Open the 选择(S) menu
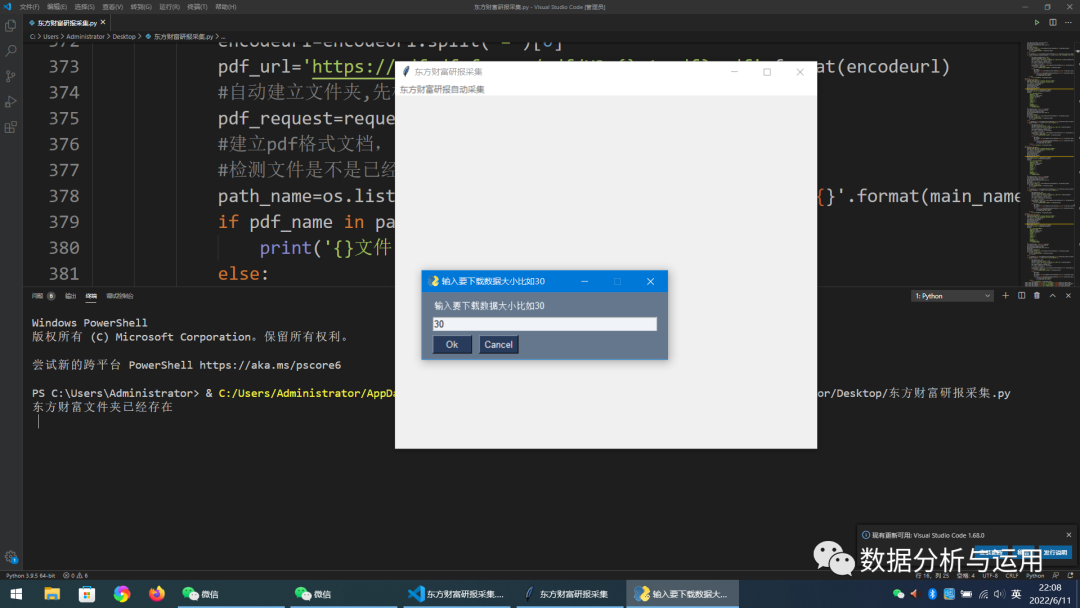Screen dimensions: 1080x608 [x=84, y=7]
